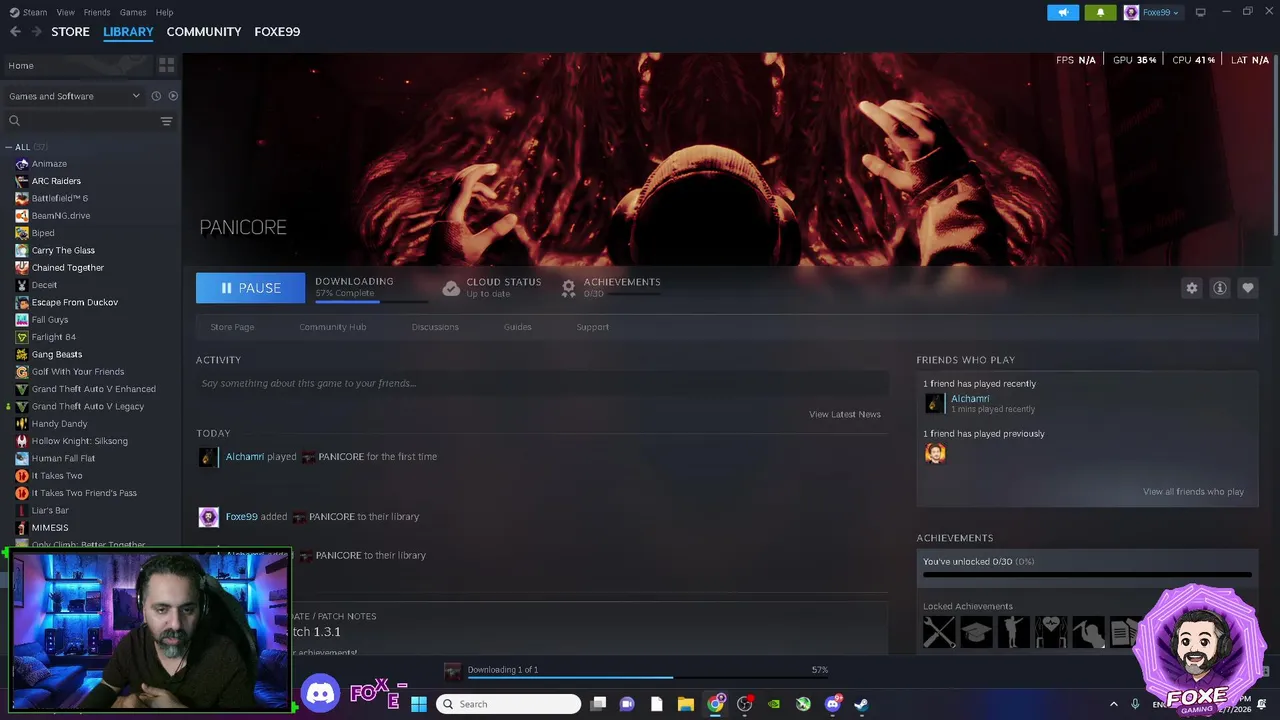Click the bottom download progress bar
1280x720 pixels.
tap(648, 678)
